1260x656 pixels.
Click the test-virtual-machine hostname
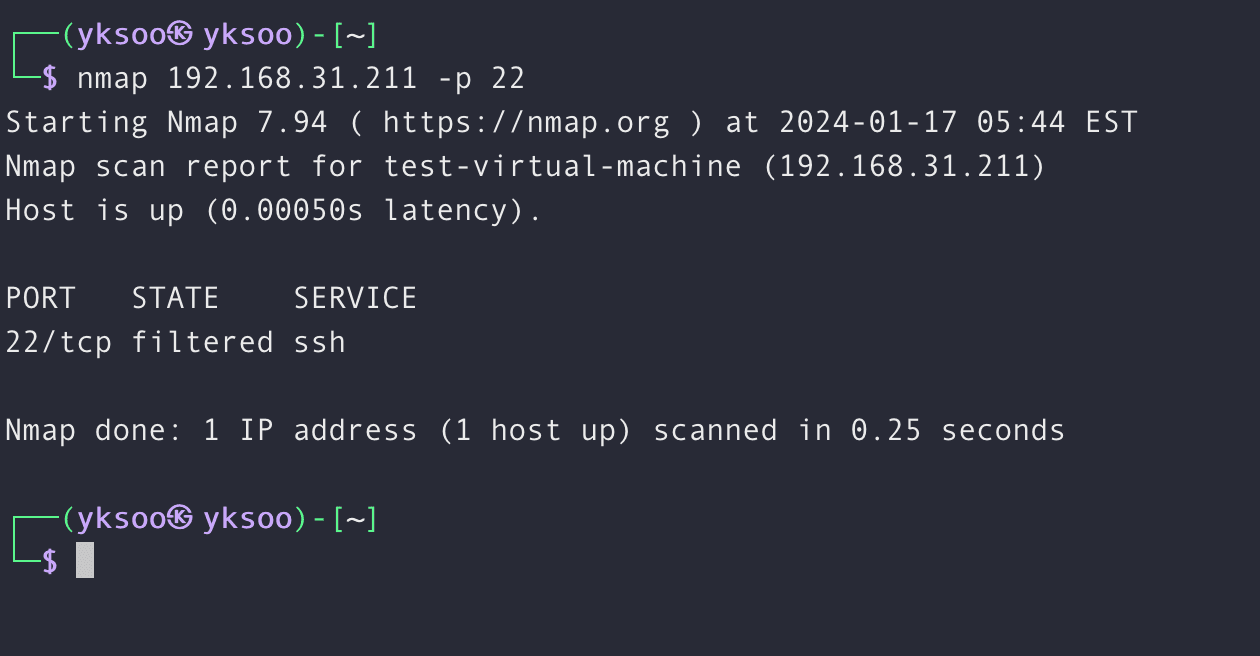(563, 166)
